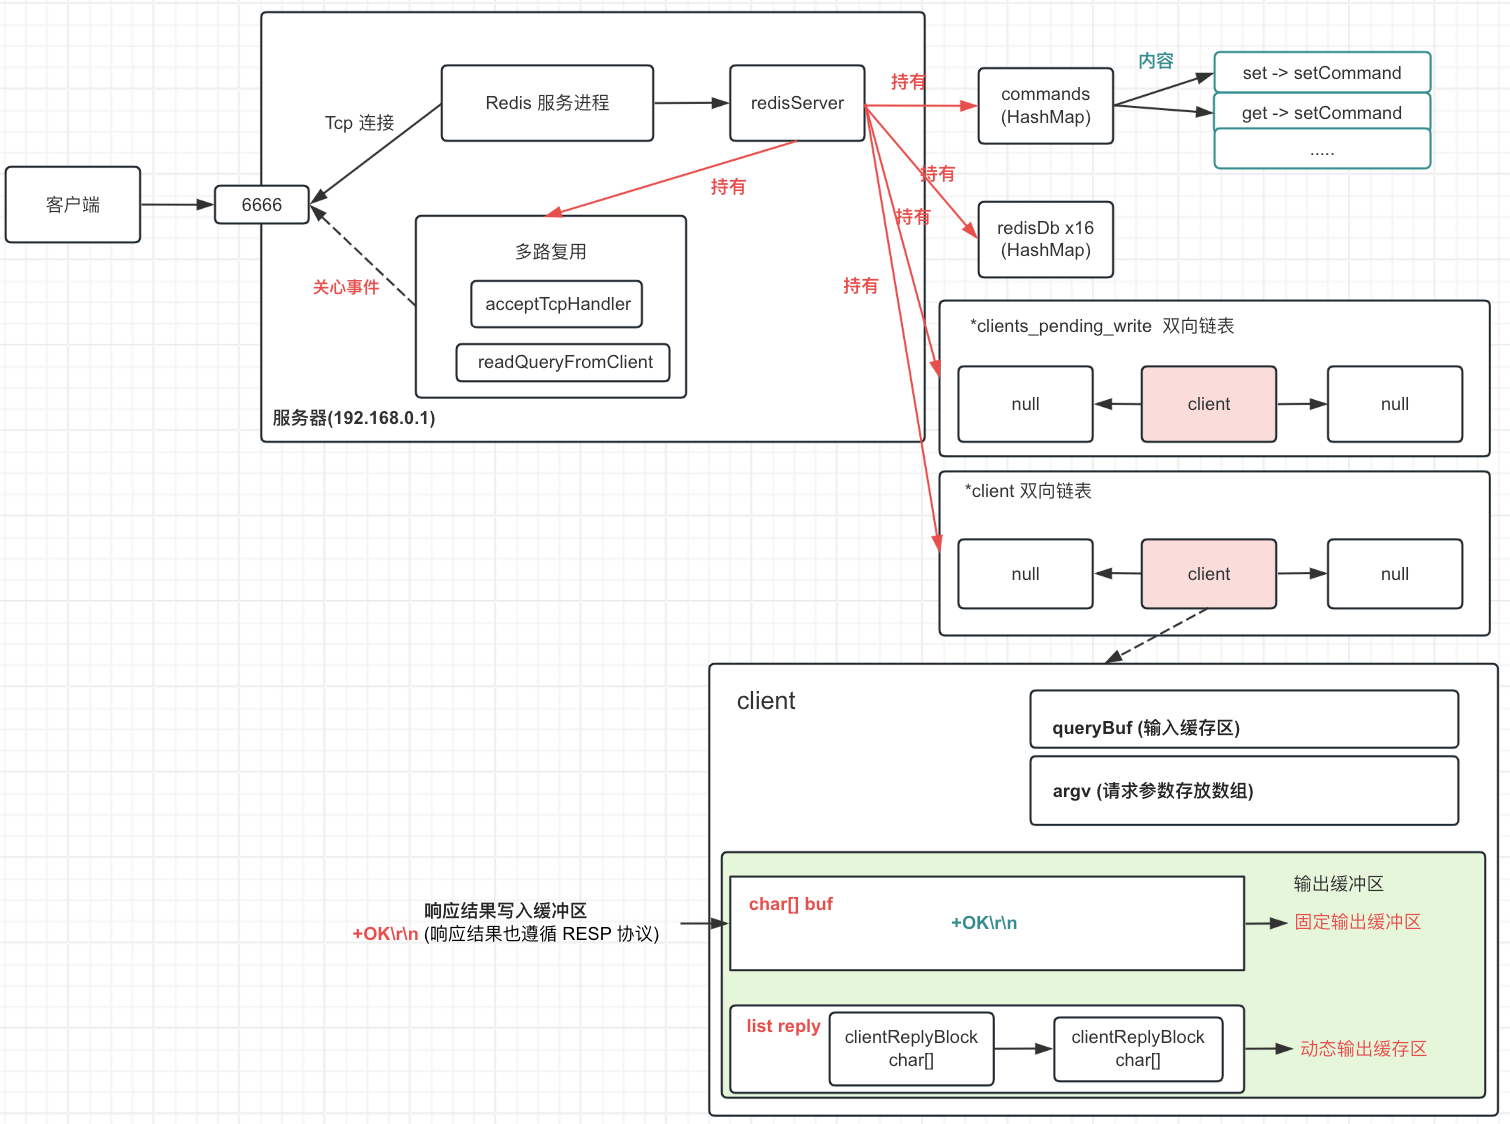Click the Tcp 连接 label
Screen dimensions: 1510x1124
[x=359, y=123]
